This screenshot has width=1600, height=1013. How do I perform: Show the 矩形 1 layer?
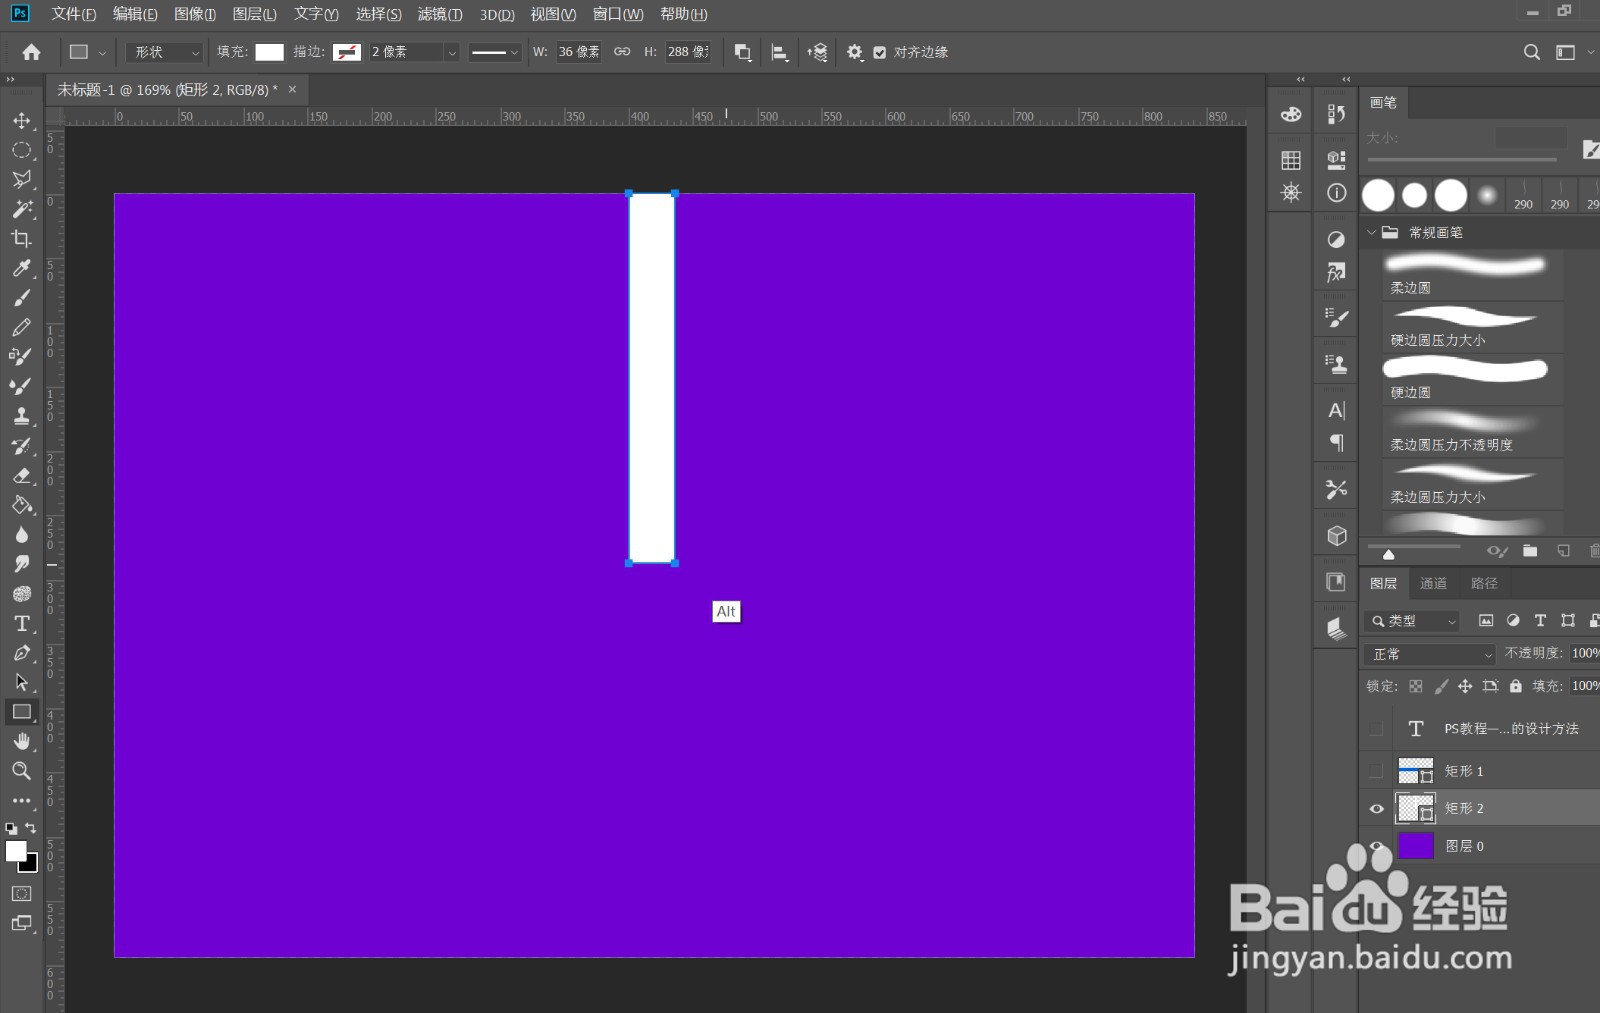[1376, 771]
